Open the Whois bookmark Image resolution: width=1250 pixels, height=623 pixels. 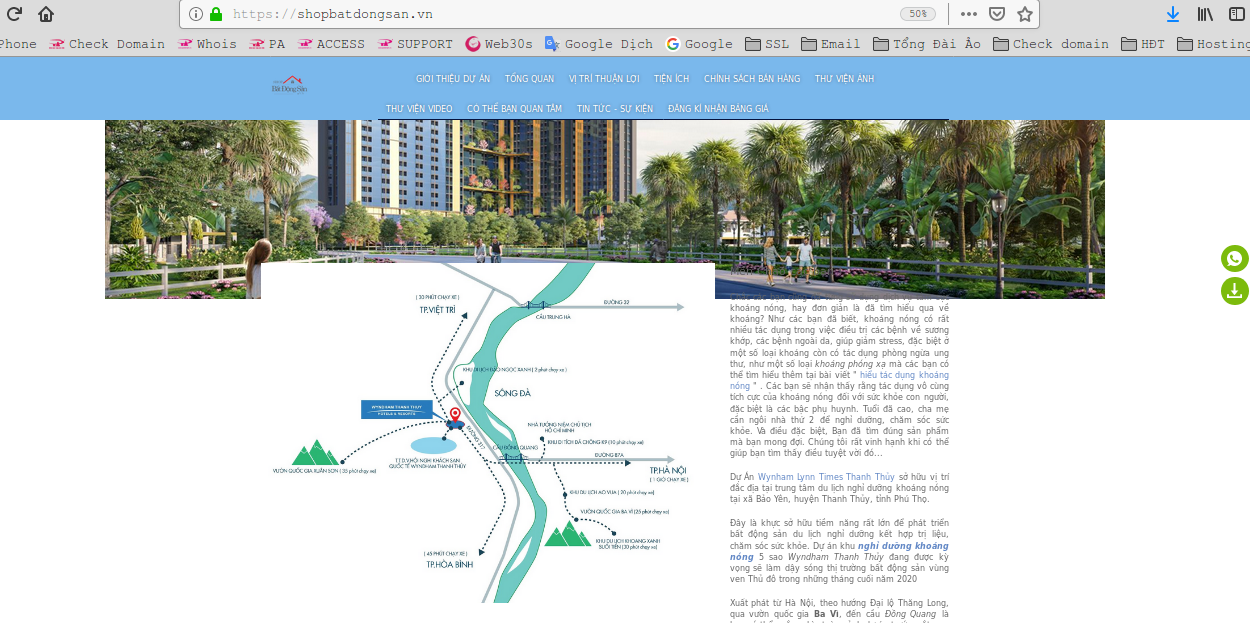point(207,44)
